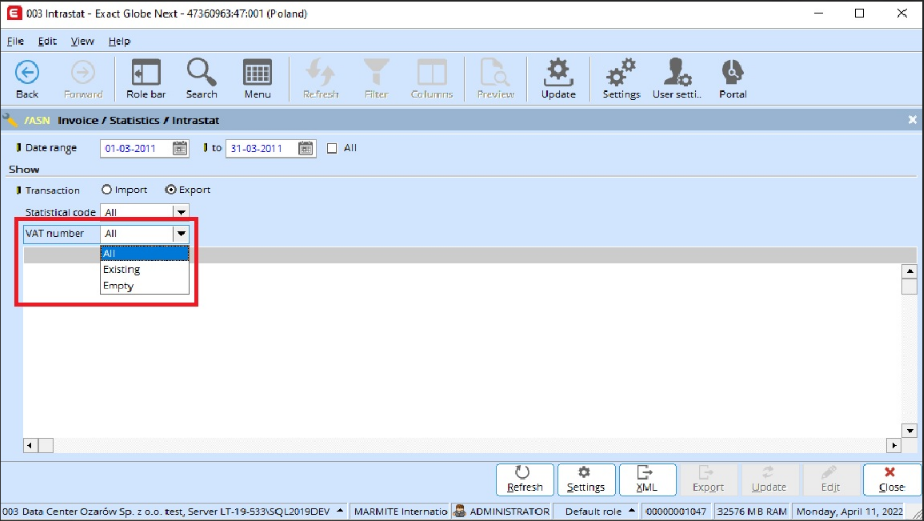Click the bottom Export button
The width and height of the screenshot is (924, 521).
pyautogui.click(x=708, y=479)
